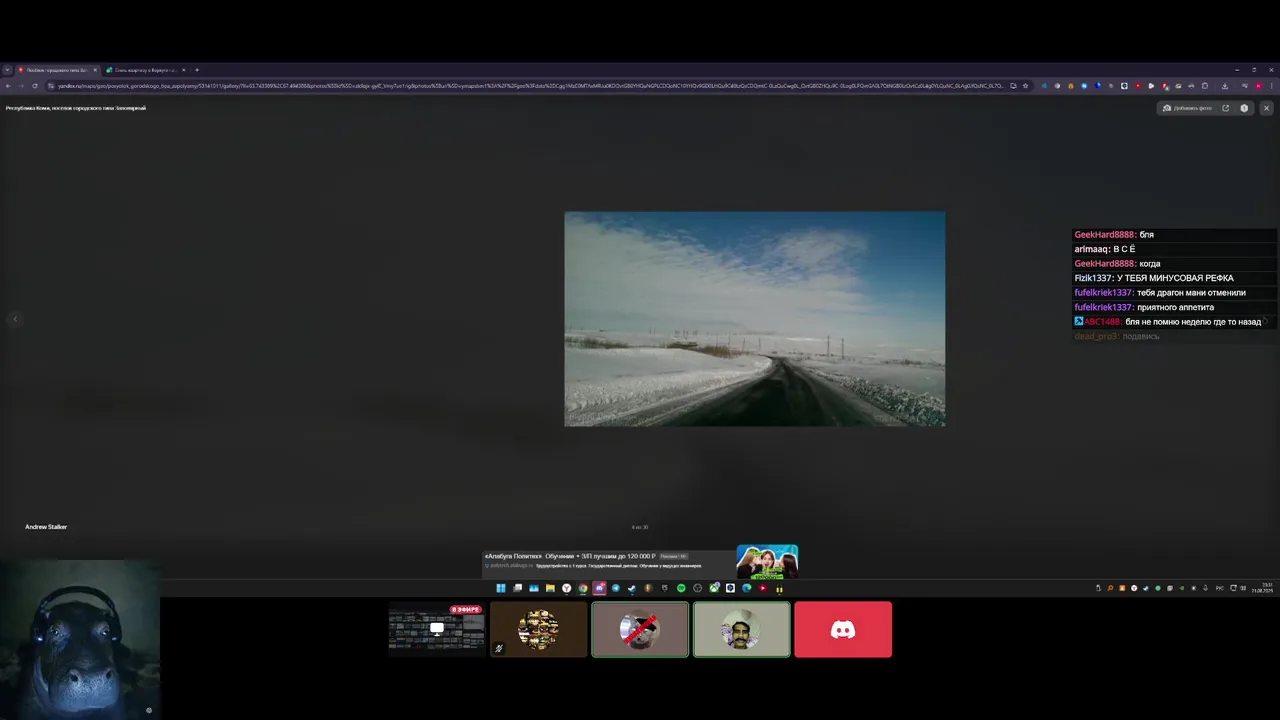Screen dimensions: 1280x720
Task: Click the ad image with girls
Action: point(767,562)
